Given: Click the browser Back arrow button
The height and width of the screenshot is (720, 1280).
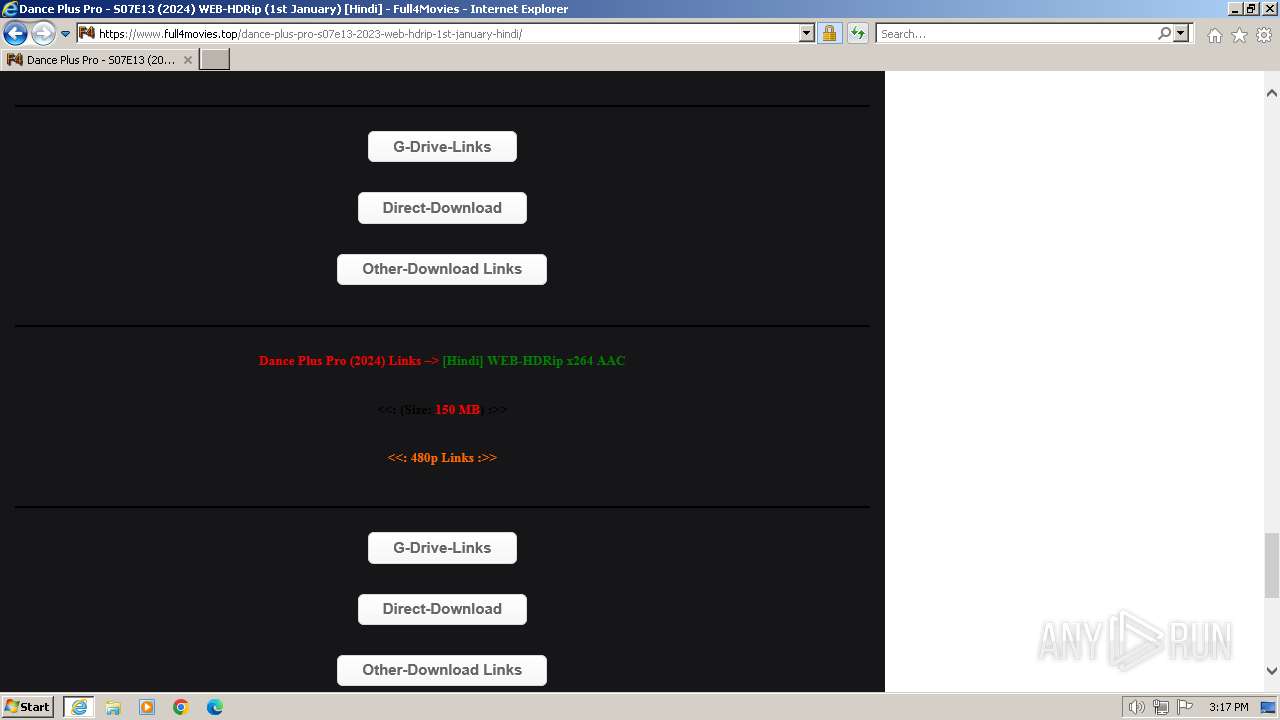Looking at the screenshot, I should click(15, 34).
